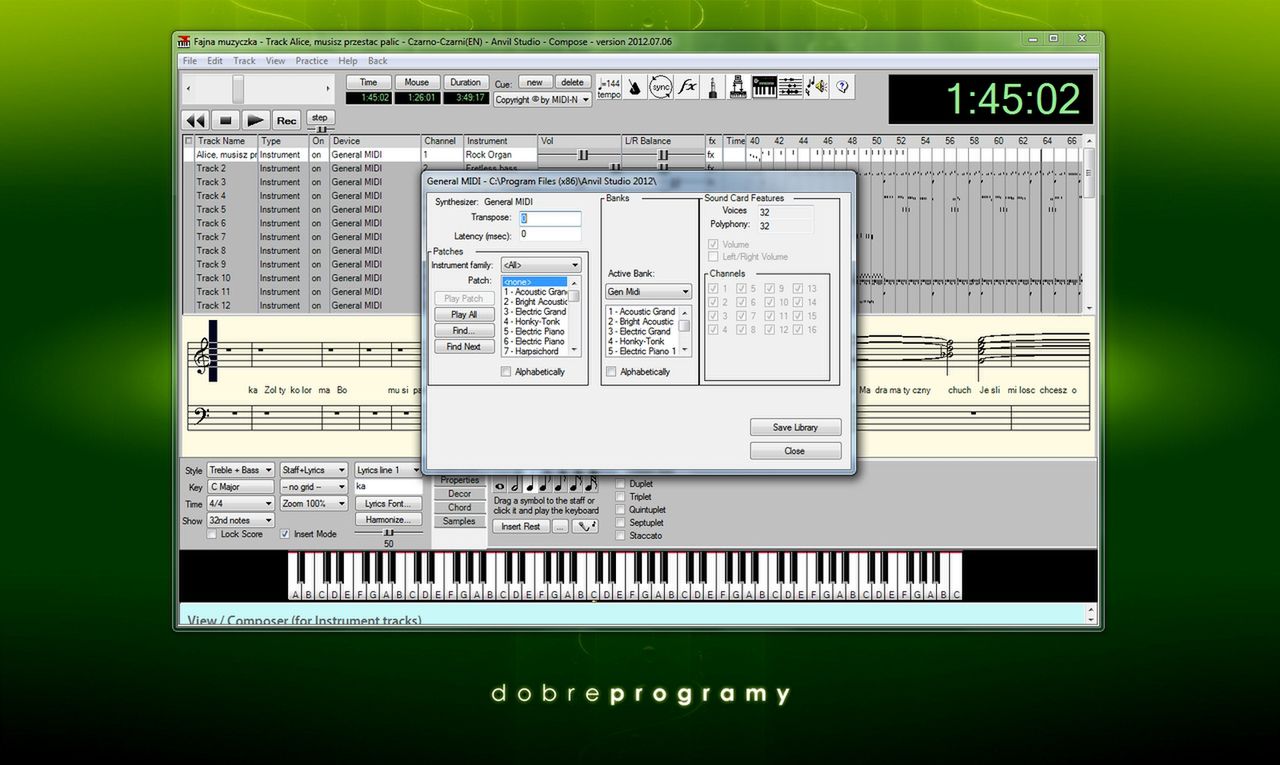Click the Save Library button

(x=795, y=427)
